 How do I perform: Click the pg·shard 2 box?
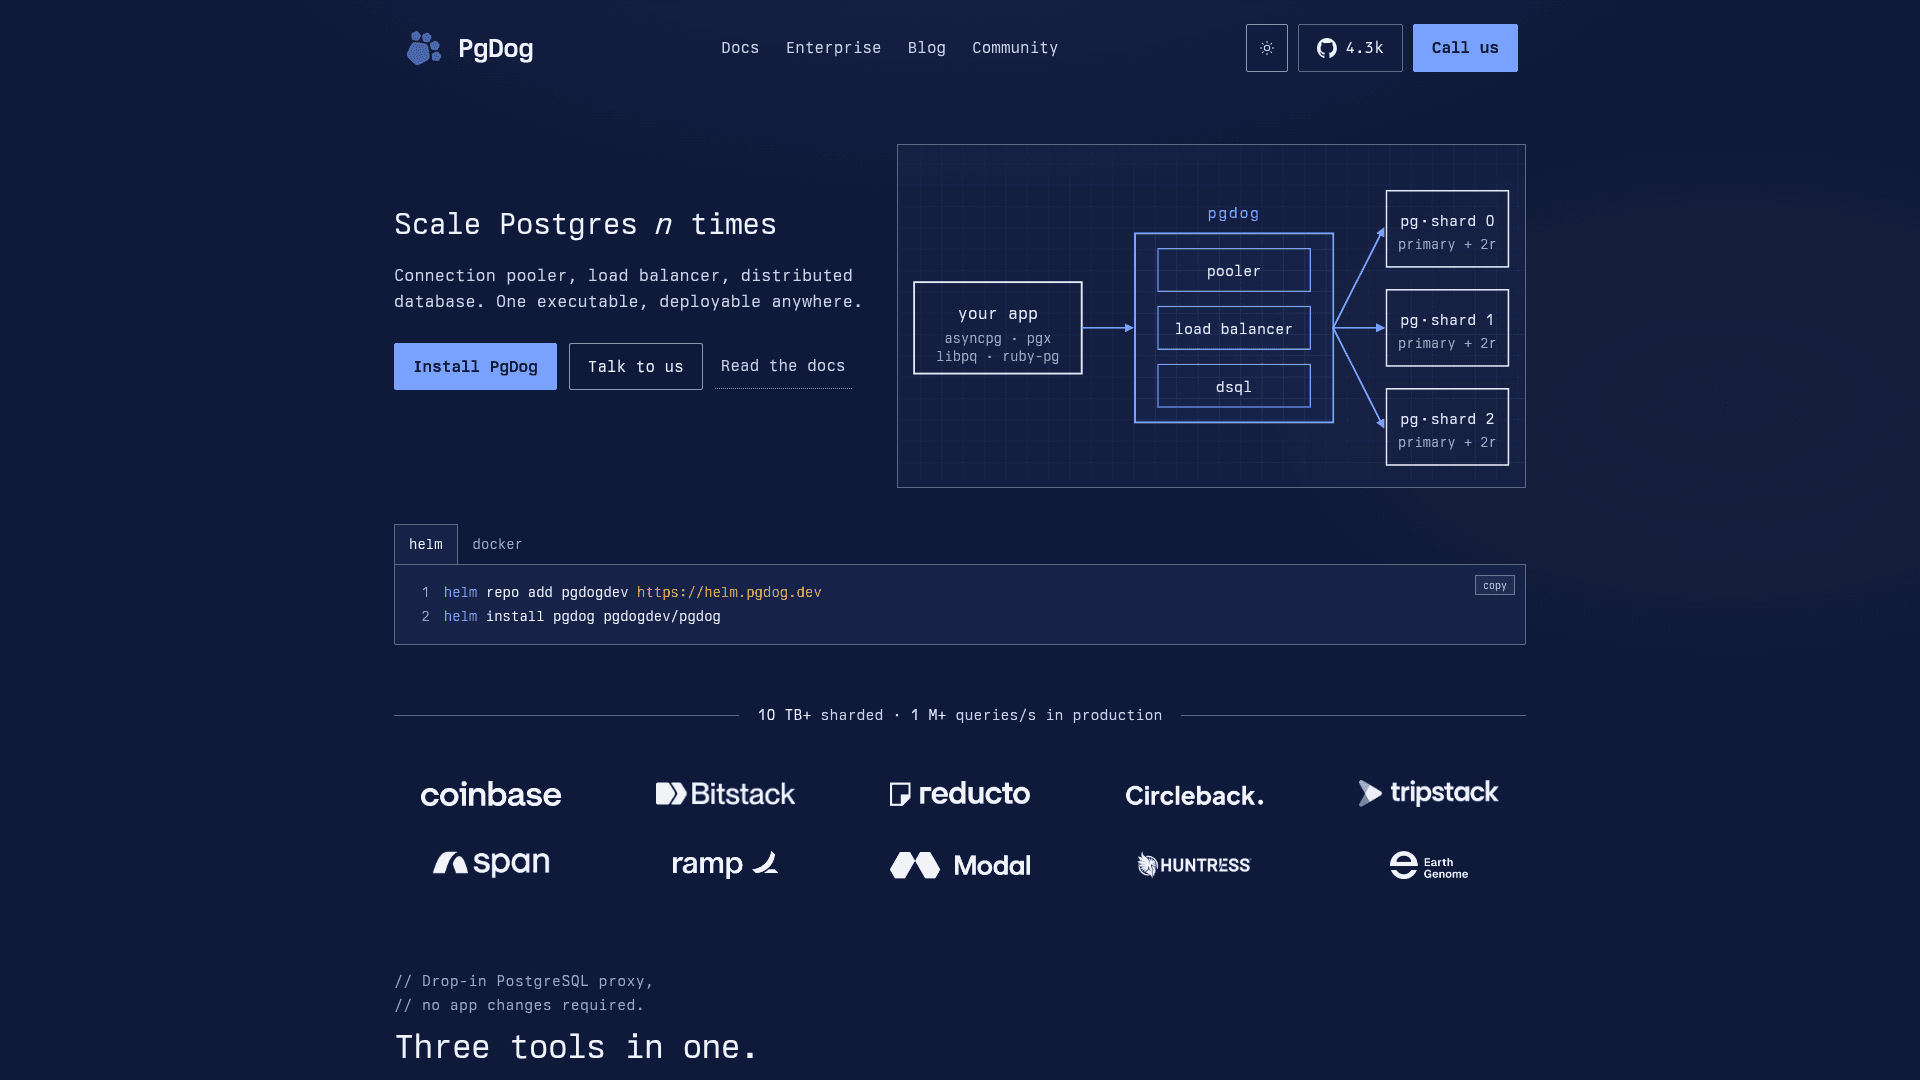1447,427
